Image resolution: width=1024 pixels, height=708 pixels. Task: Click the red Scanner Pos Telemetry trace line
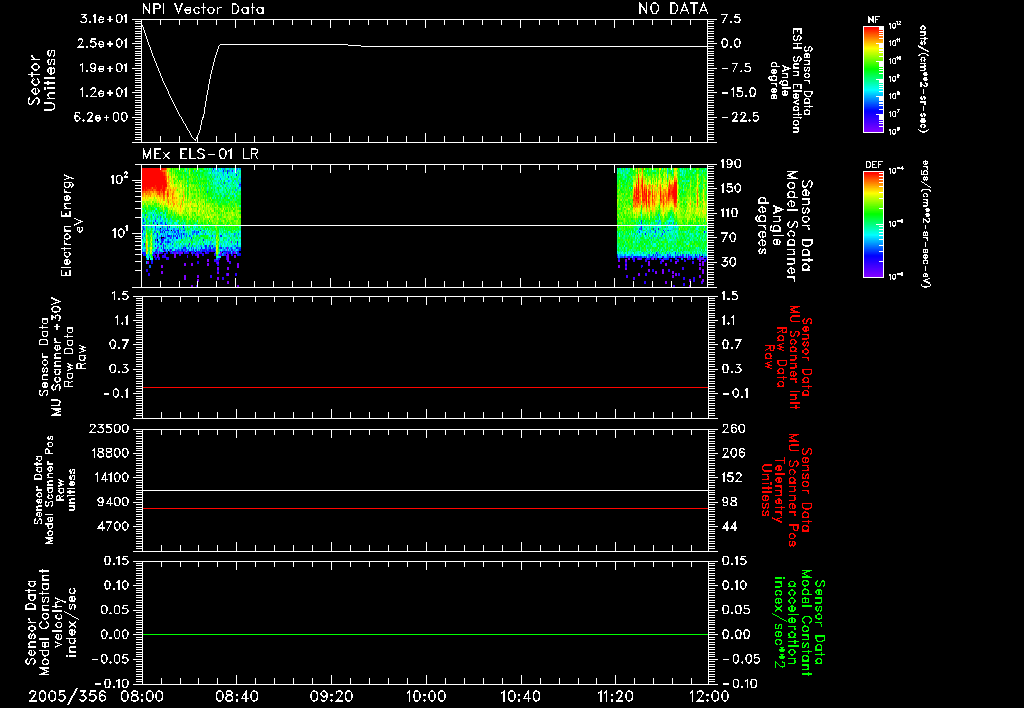point(425,508)
